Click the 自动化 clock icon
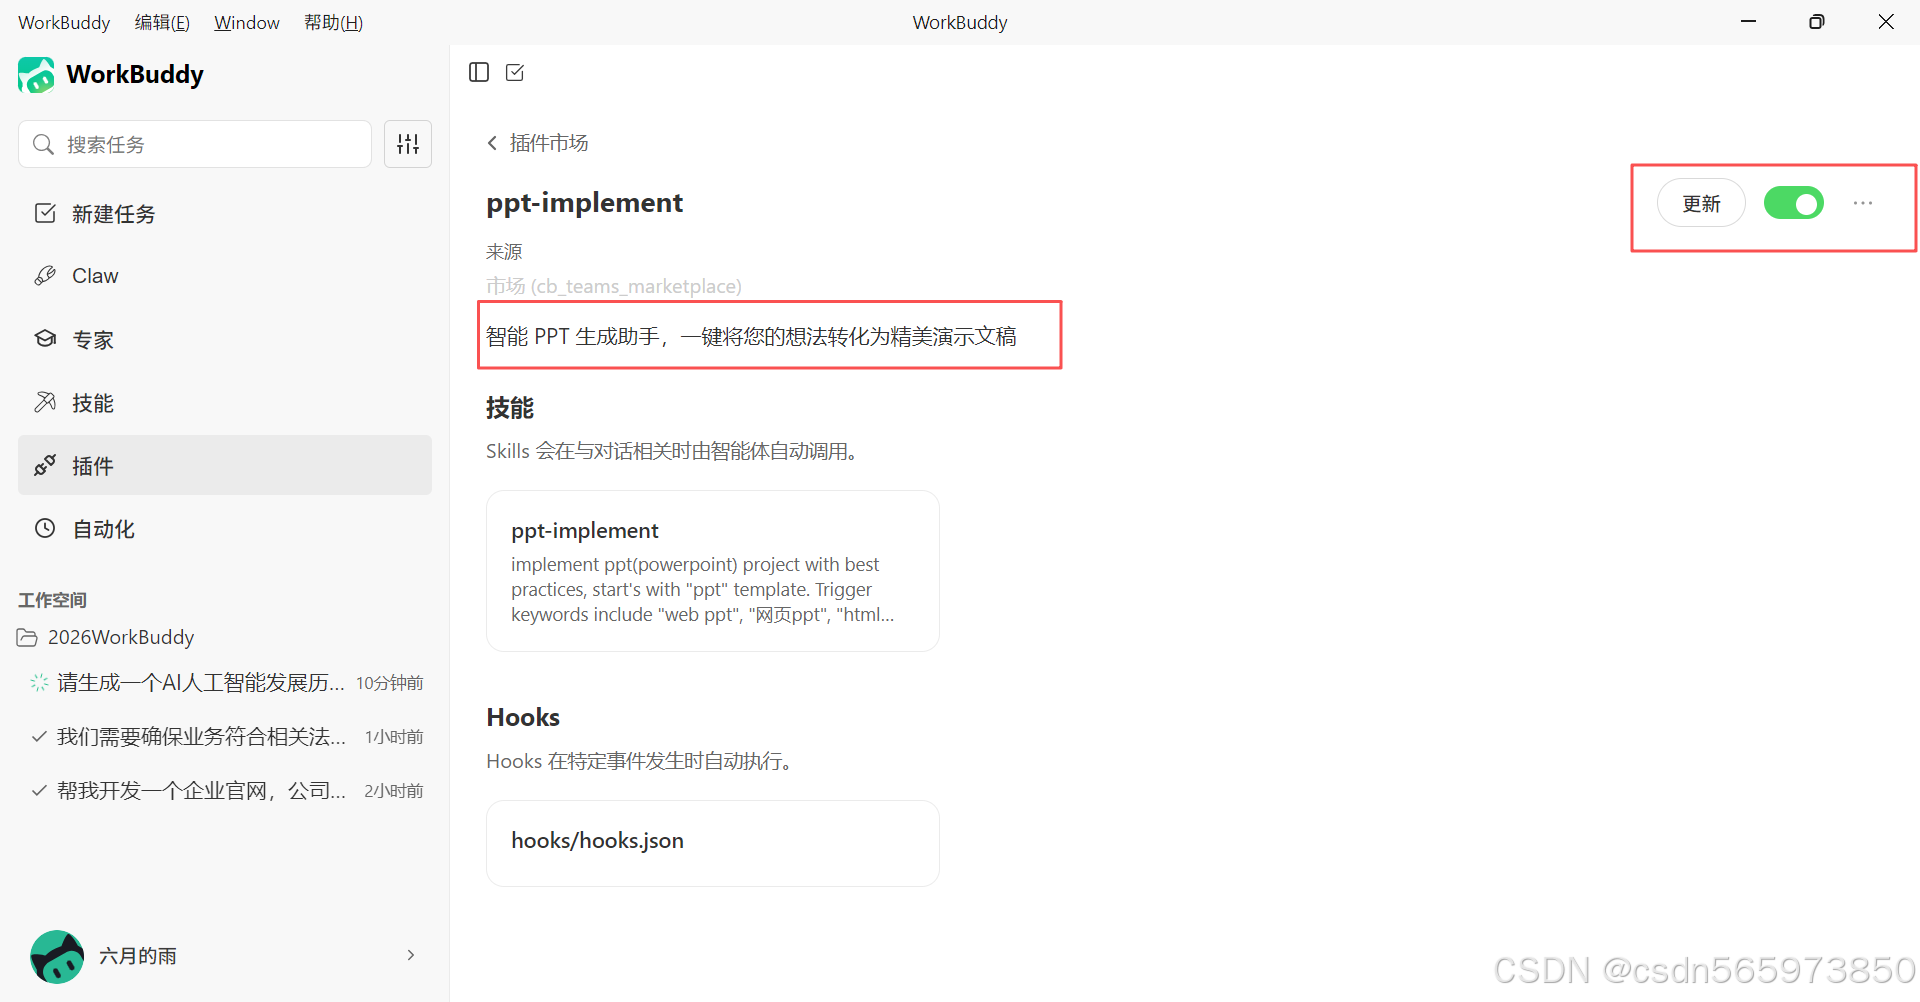1920x1002 pixels. 45,528
